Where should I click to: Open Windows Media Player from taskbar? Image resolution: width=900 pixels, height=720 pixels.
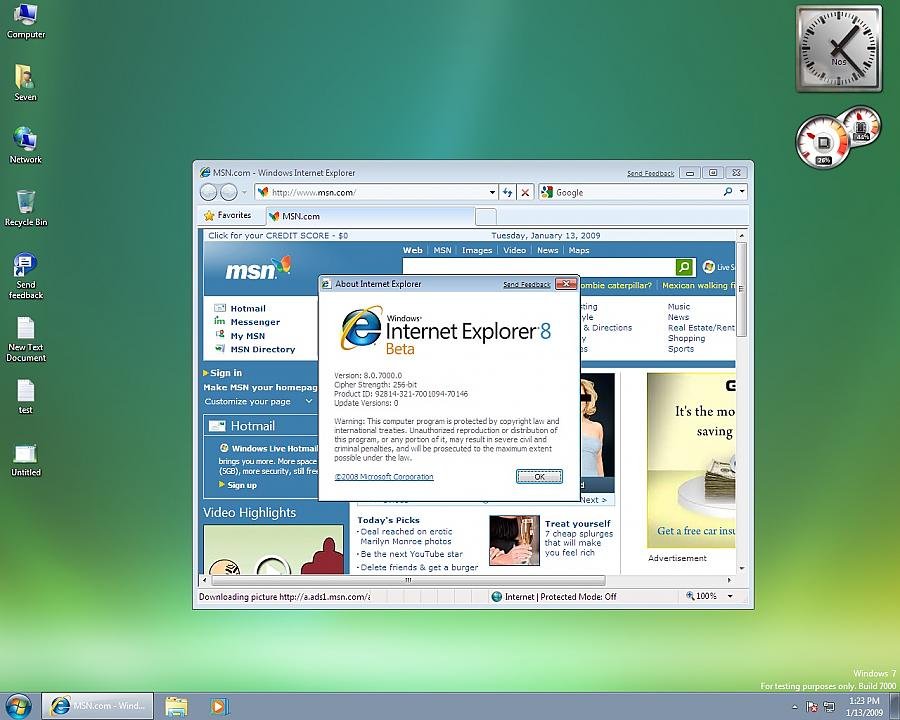[x=219, y=706]
